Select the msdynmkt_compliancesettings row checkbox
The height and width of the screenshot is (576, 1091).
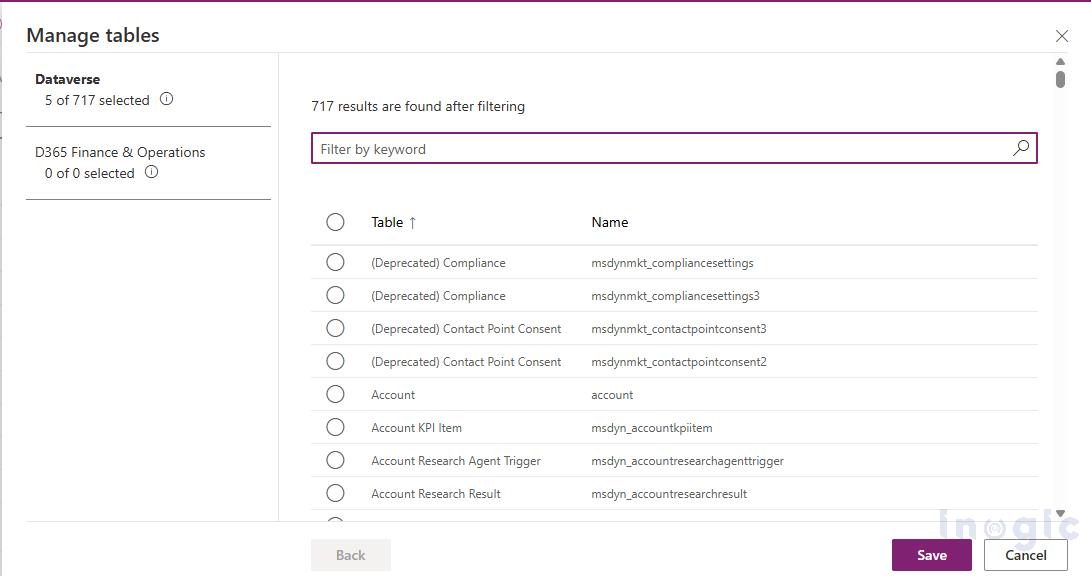335,262
